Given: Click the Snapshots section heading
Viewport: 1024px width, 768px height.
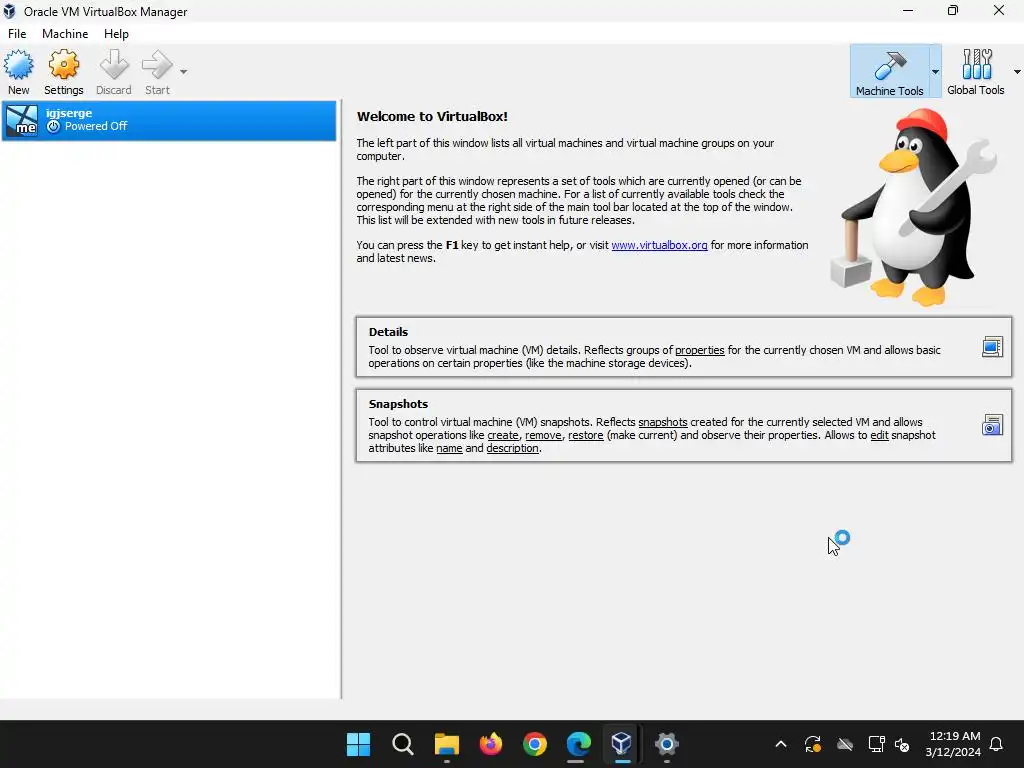Looking at the screenshot, I should (x=398, y=404).
